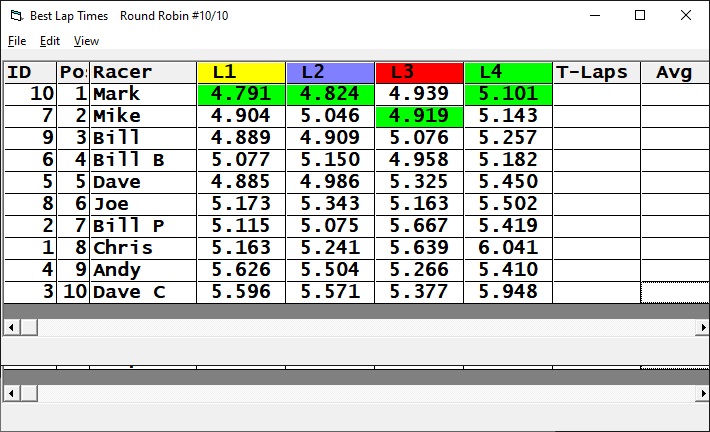Select the red L3 lane header

(x=419, y=72)
